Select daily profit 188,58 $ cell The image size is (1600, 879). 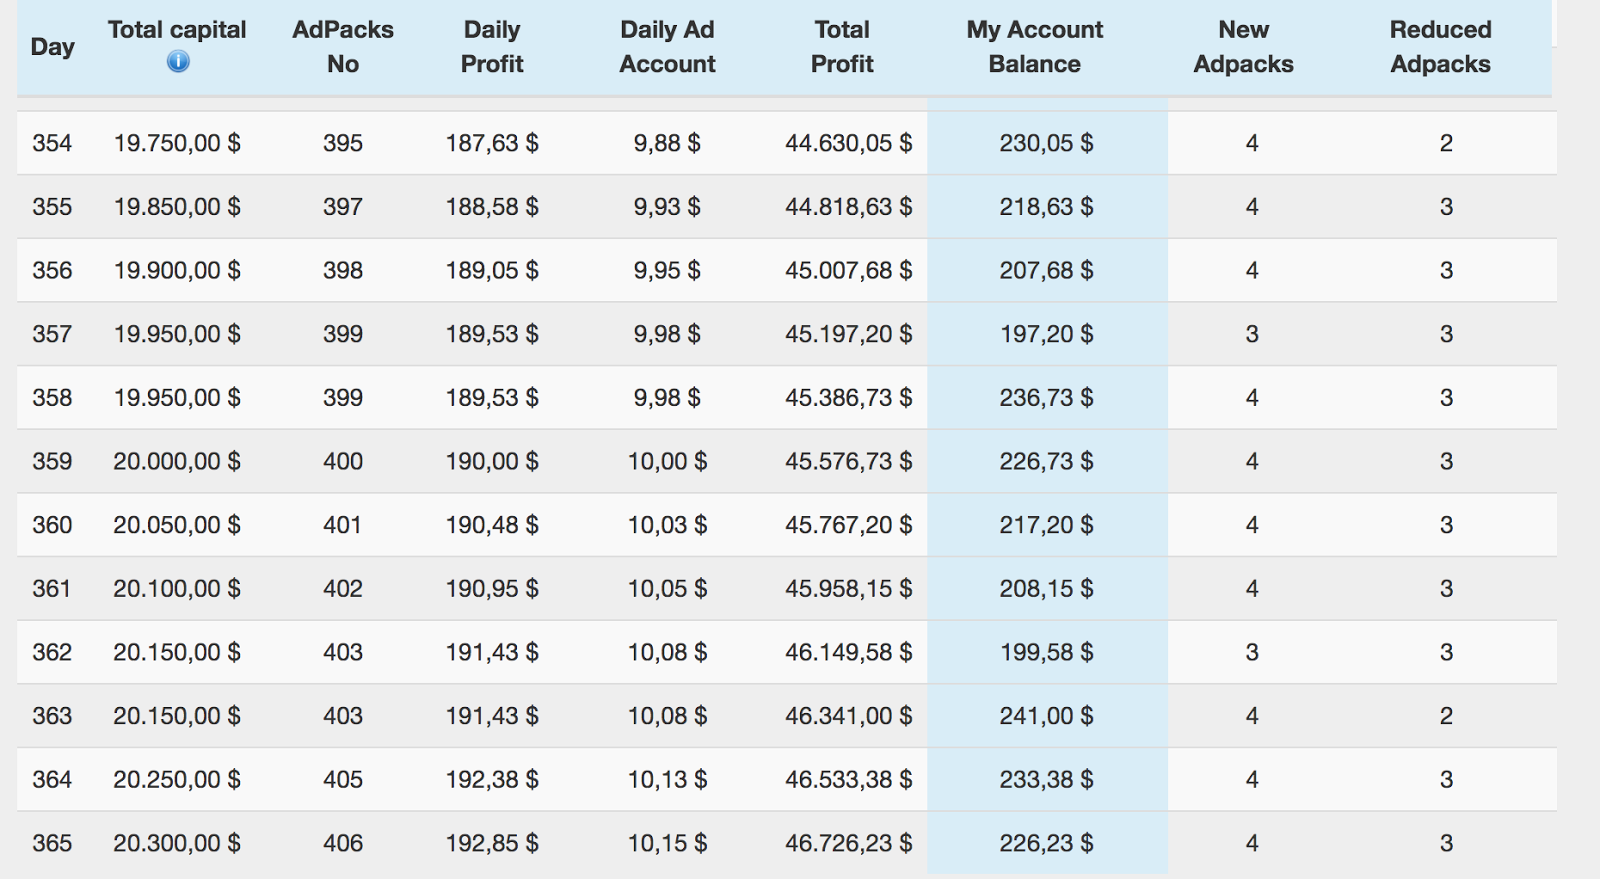492,207
